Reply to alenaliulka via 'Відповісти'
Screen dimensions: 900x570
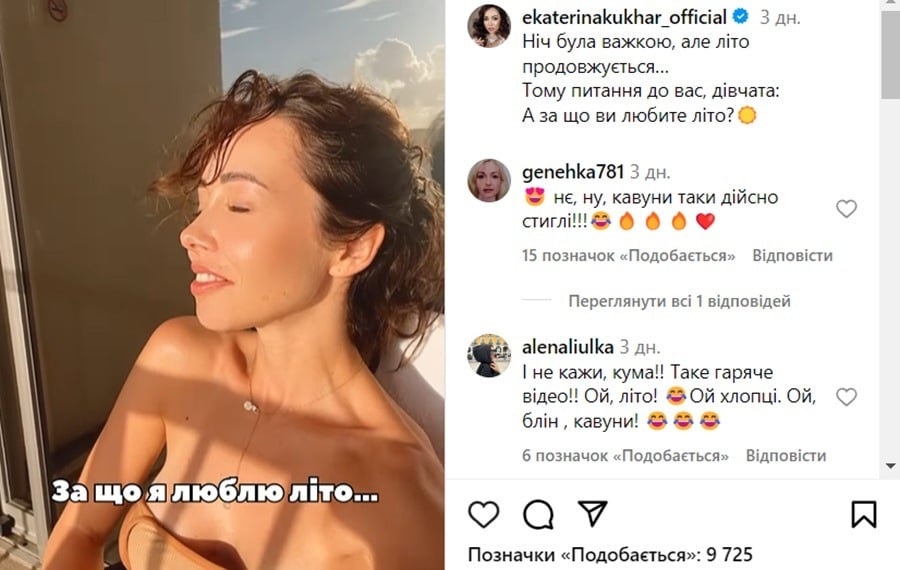click(x=786, y=456)
